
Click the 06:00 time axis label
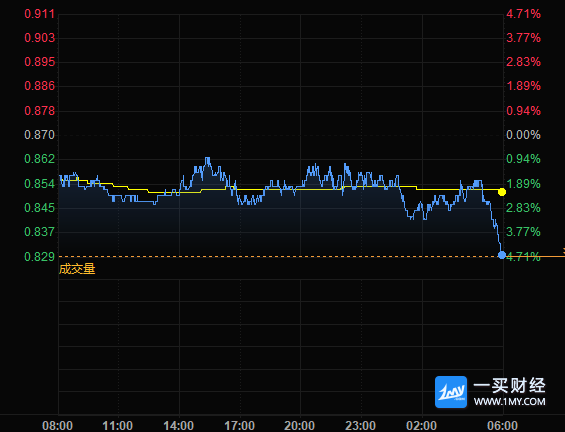[x=503, y=426]
